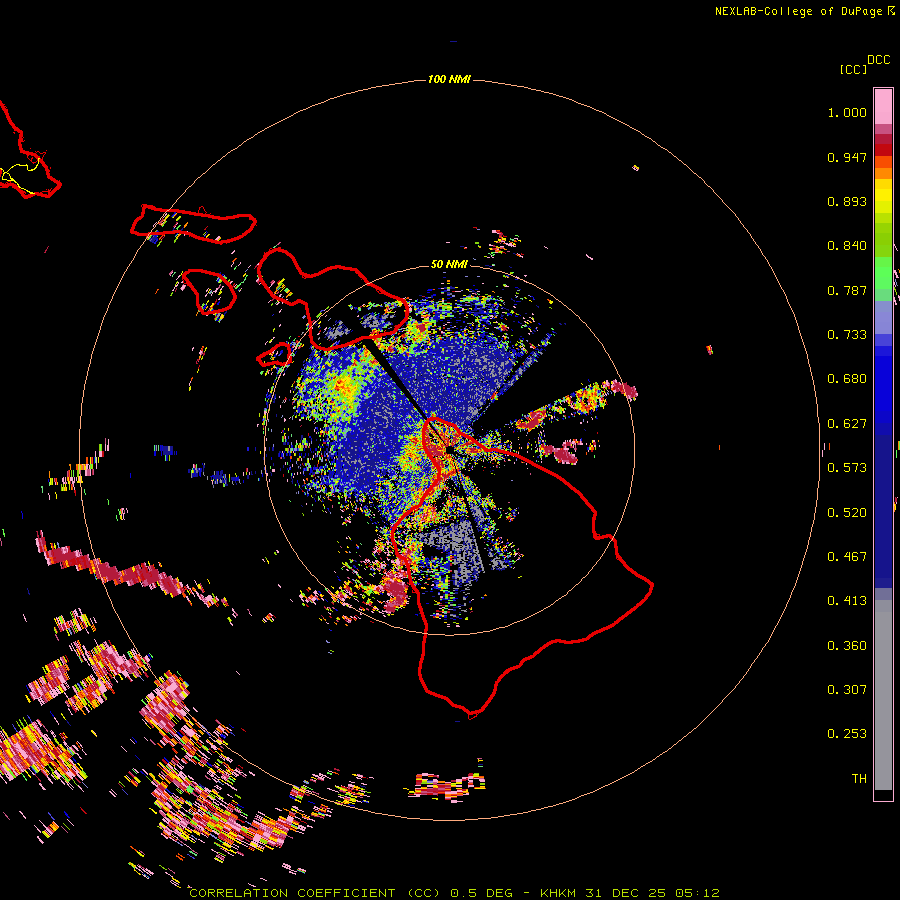Click the 0.573 scale value
Viewport: 900px width, 900px height.
pyautogui.click(x=847, y=468)
